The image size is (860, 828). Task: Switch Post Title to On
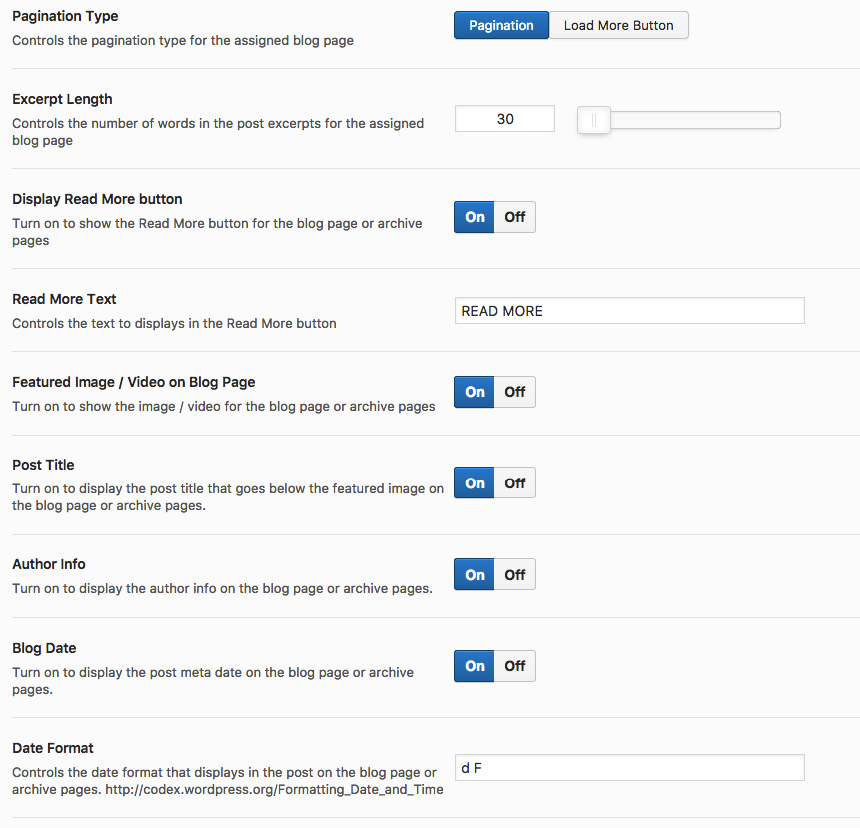pyautogui.click(x=475, y=483)
